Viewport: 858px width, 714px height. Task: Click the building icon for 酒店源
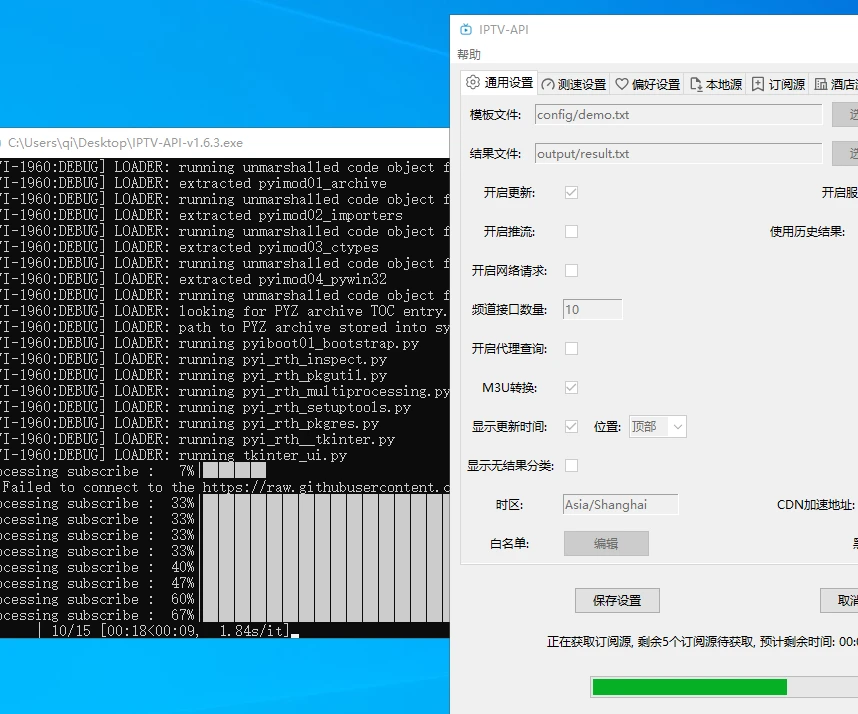[821, 84]
